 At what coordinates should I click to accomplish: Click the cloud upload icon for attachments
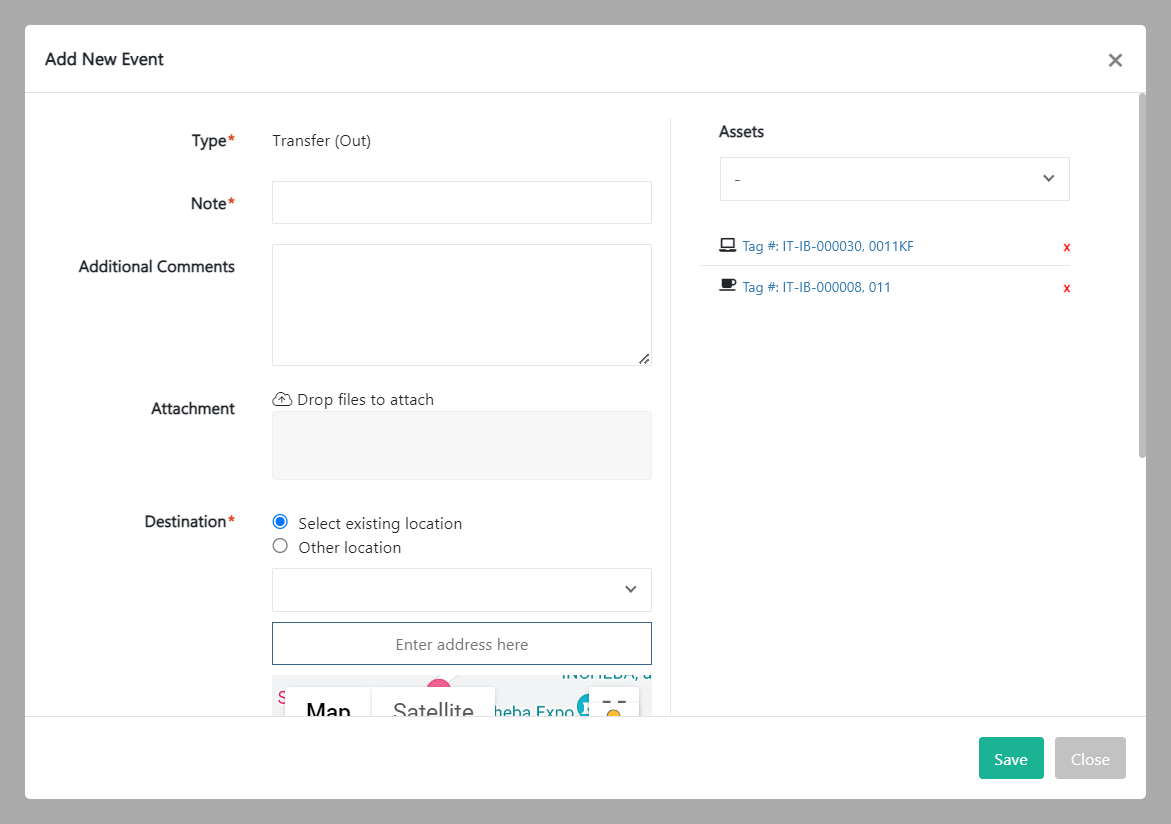coord(282,399)
